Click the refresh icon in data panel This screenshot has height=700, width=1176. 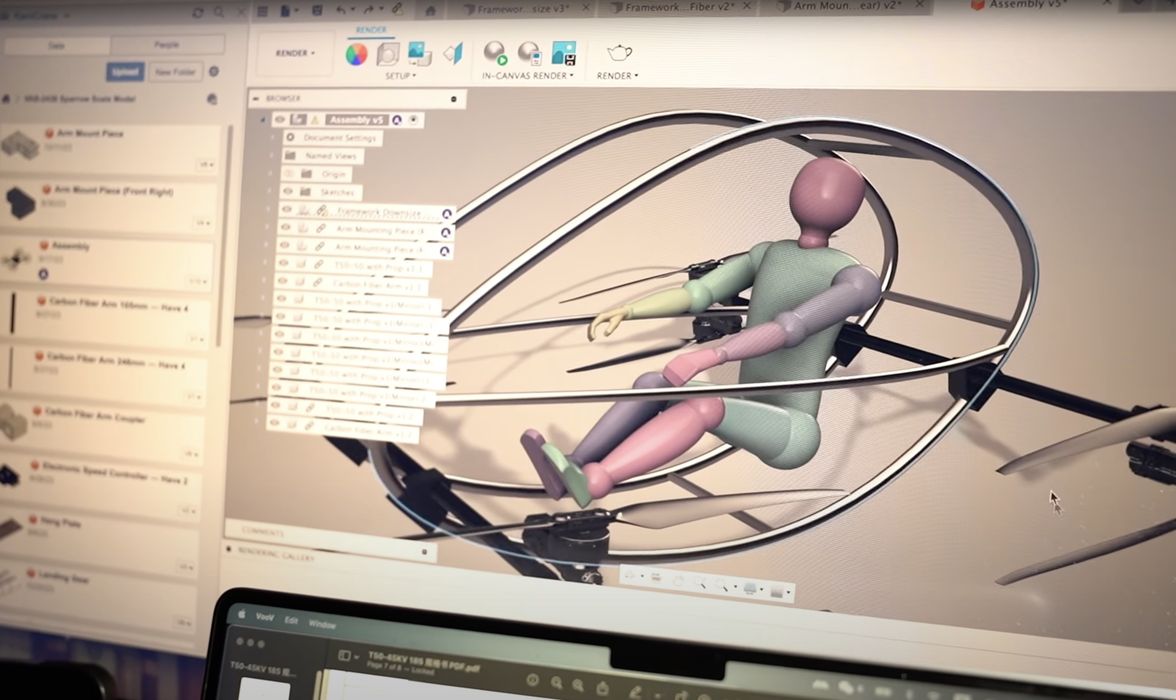[x=198, y=13]
